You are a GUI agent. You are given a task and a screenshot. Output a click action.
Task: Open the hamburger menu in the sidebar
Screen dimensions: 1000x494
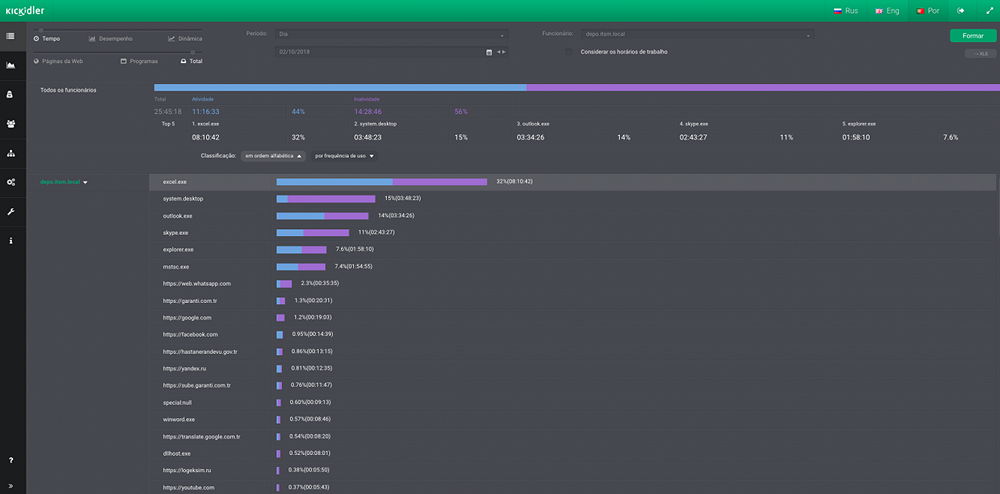coord(11,36)
